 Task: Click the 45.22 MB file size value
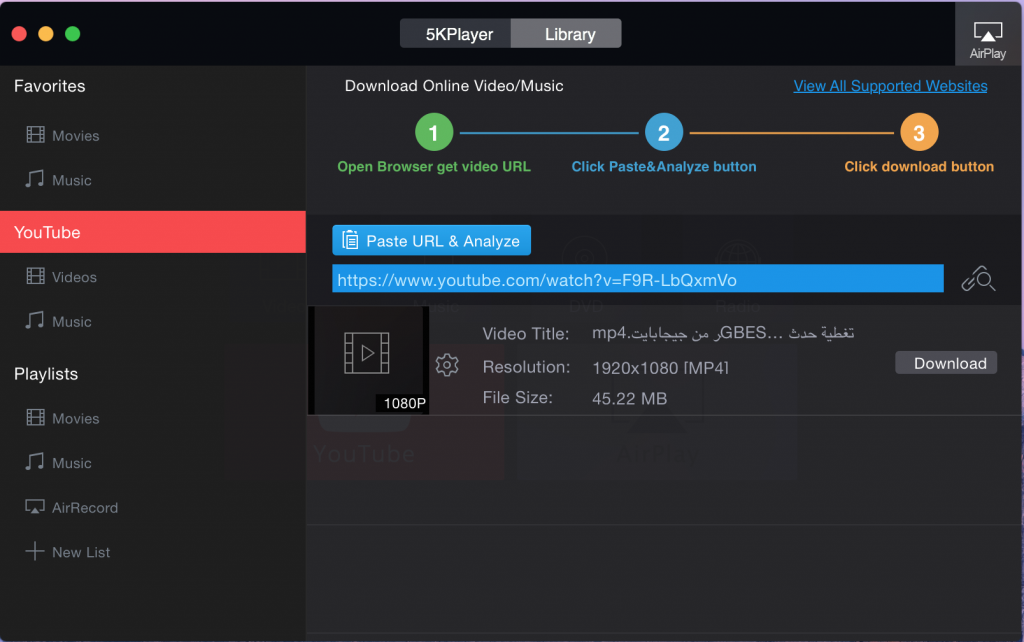coord(630,398)
